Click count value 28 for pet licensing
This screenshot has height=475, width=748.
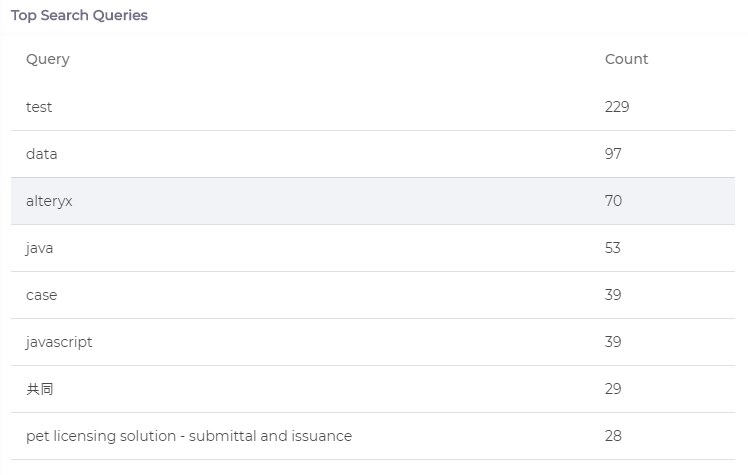point(613,436)
